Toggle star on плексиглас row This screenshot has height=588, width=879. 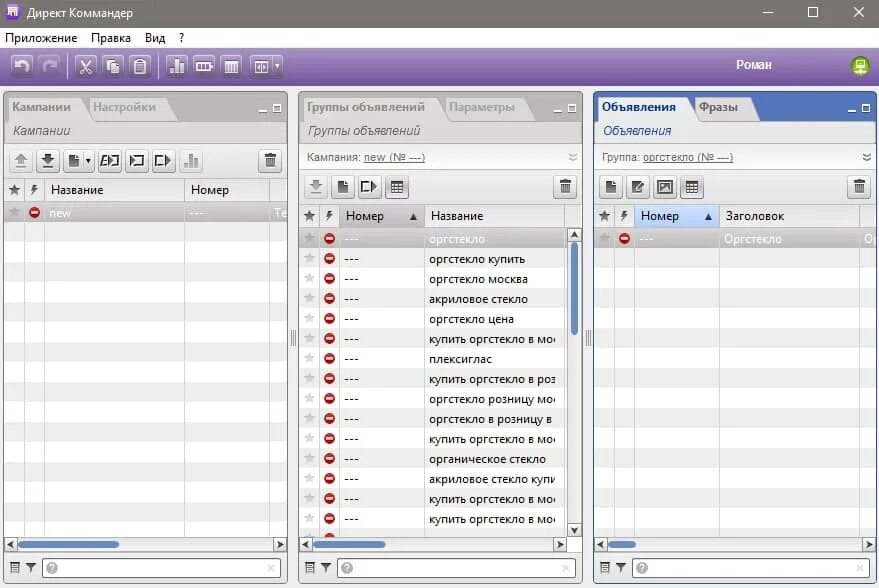(309, 358)
